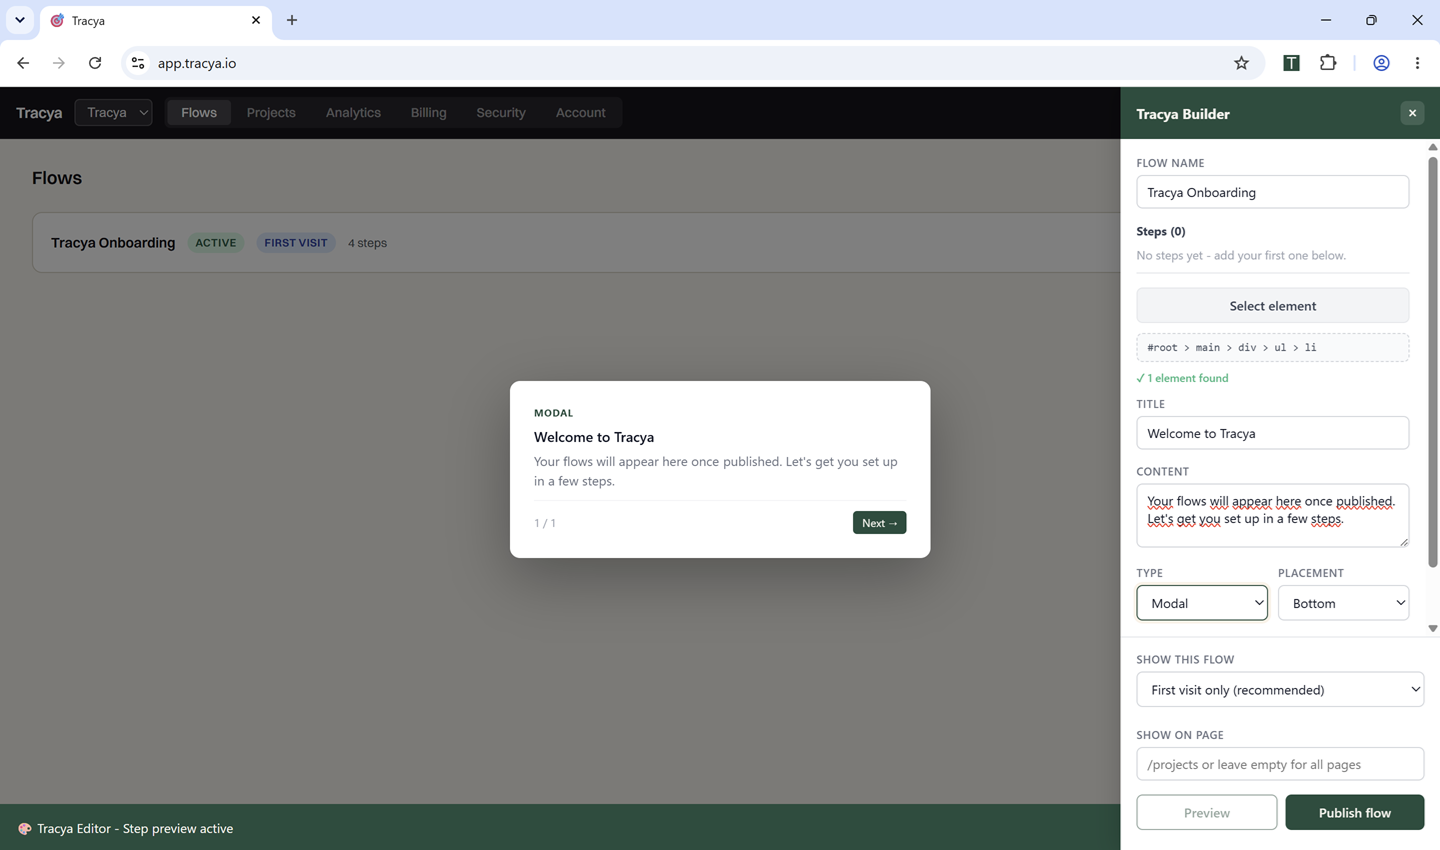Click the browser address bar URL
Viewport: 1440px width, 850px height.
[x=197, y=63]
